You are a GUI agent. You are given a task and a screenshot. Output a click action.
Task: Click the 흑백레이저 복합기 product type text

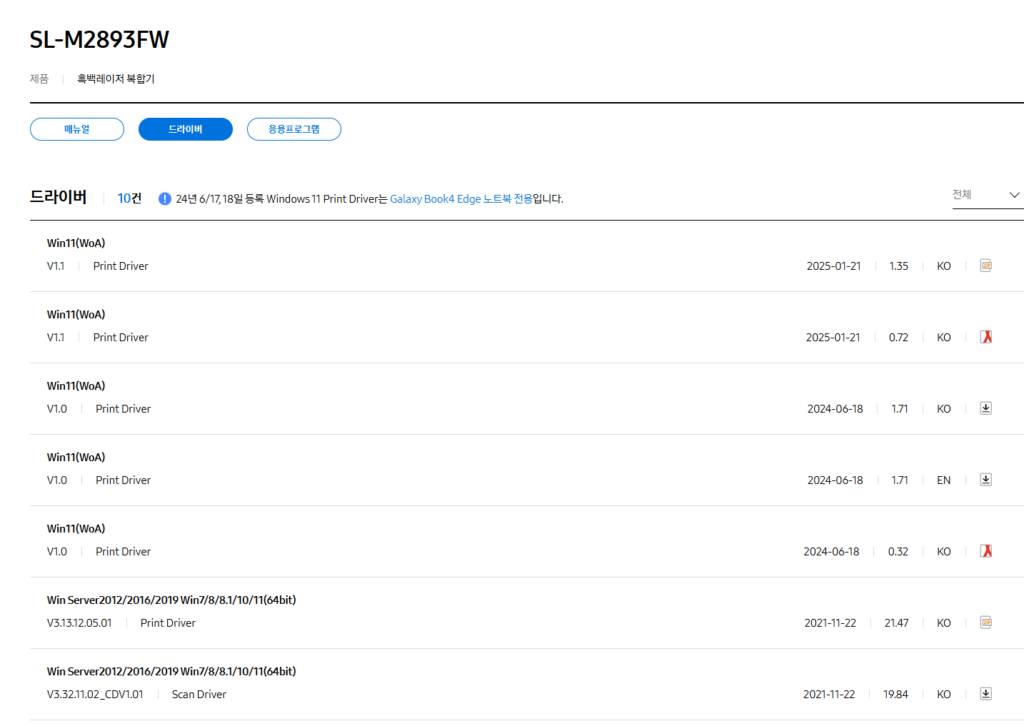(x=116, y=79)
